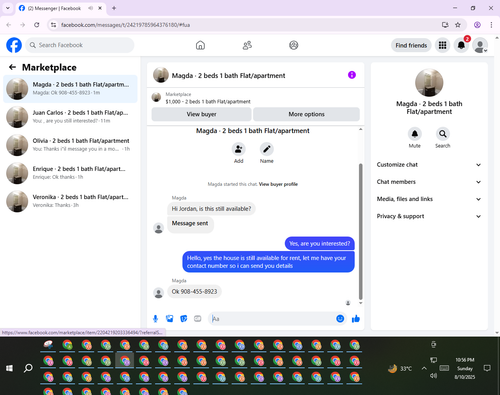Open the Facebook logo home link
Viewport: 500px width, 395px height.
pos(14,45)
